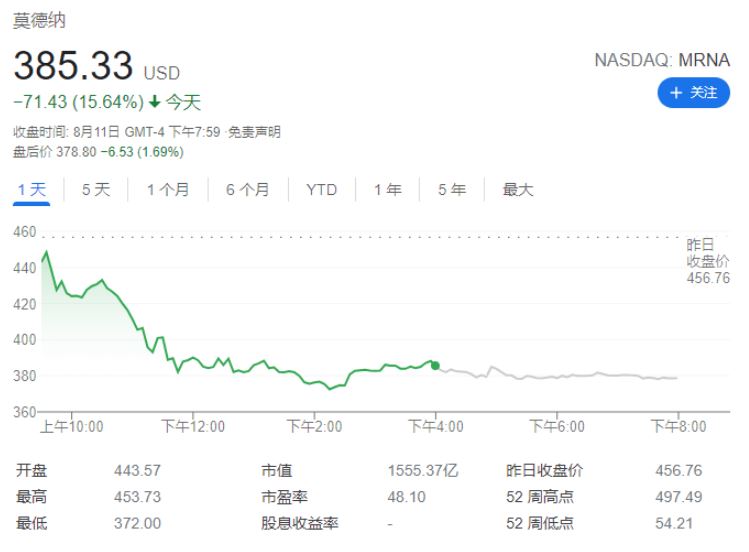
Task: Open the 免责声明 disclaimer link
Action: (254, 132)
